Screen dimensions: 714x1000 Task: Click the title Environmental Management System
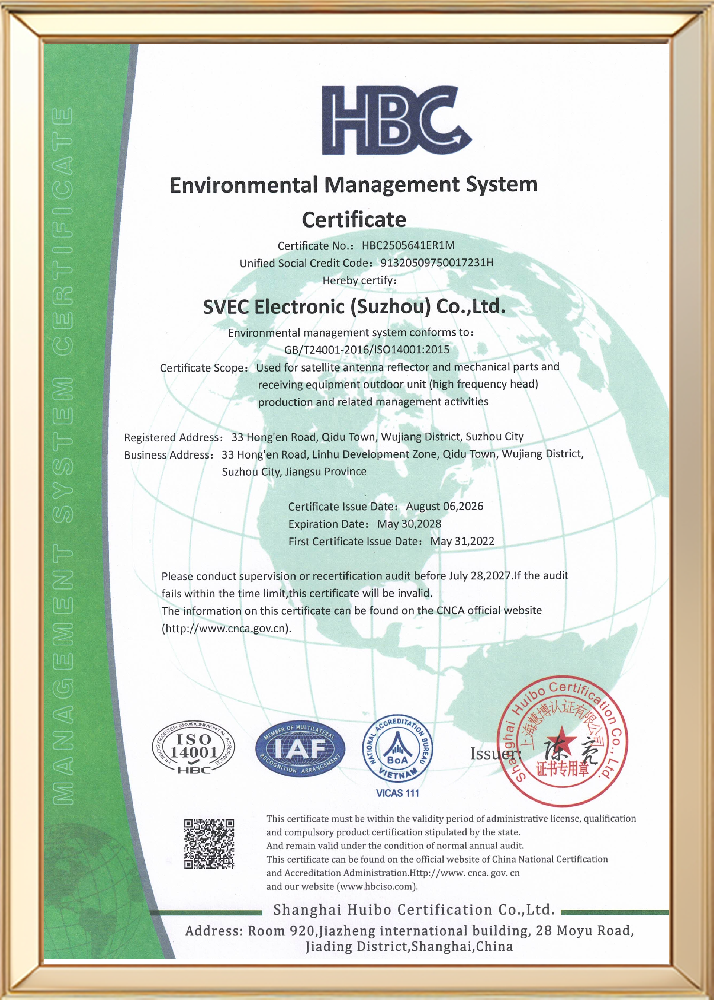(354, 185)
